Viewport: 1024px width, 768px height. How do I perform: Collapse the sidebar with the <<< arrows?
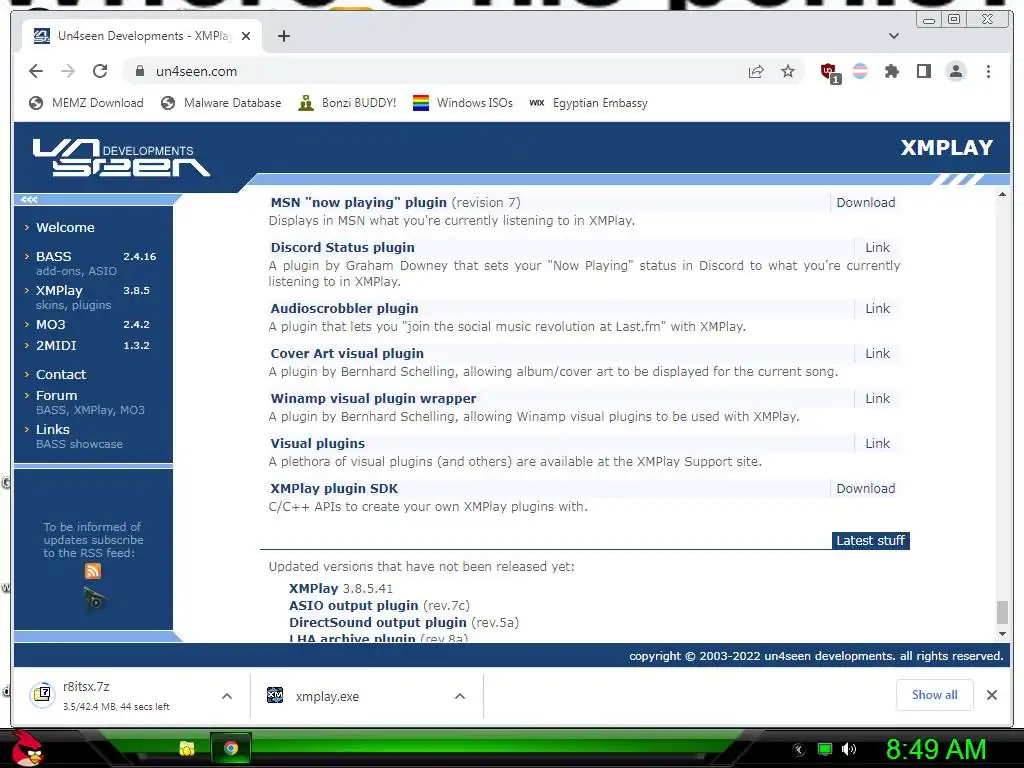click(x=29, y=200)
